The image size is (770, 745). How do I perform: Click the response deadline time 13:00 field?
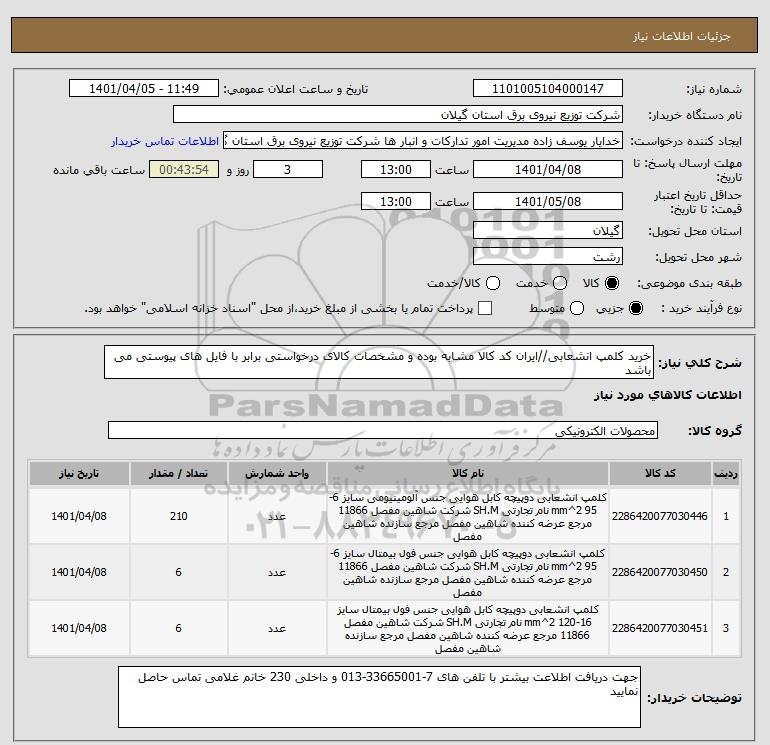(x=396, y=170)
